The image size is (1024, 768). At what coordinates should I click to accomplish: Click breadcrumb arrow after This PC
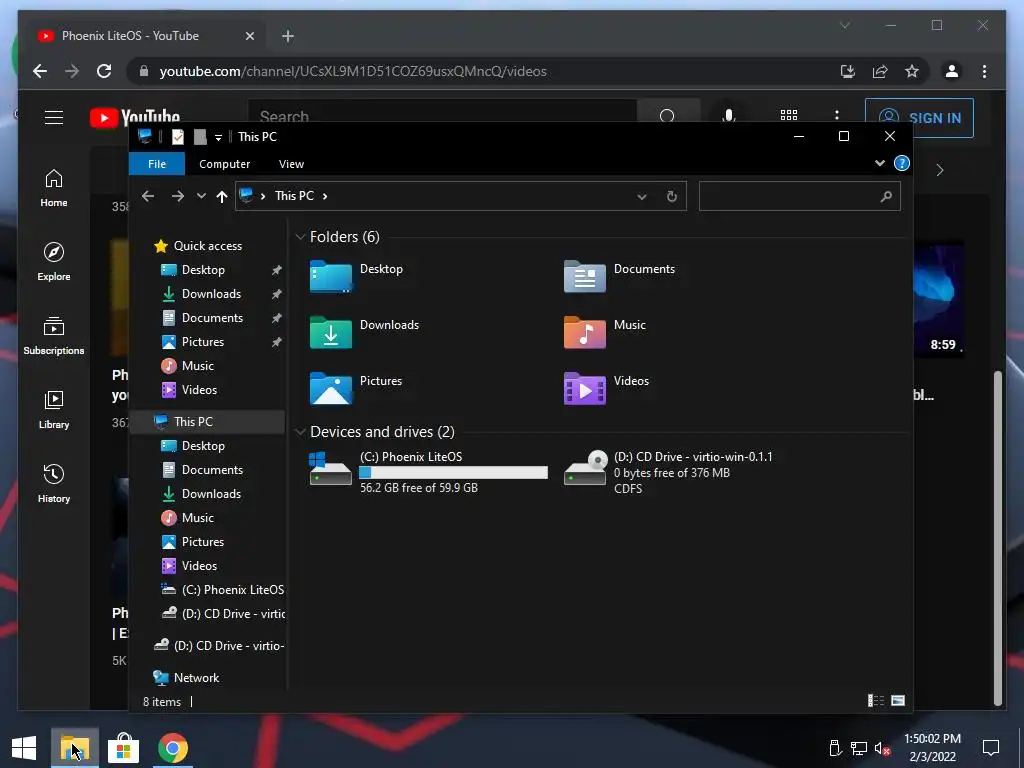(x=325, y=196)
